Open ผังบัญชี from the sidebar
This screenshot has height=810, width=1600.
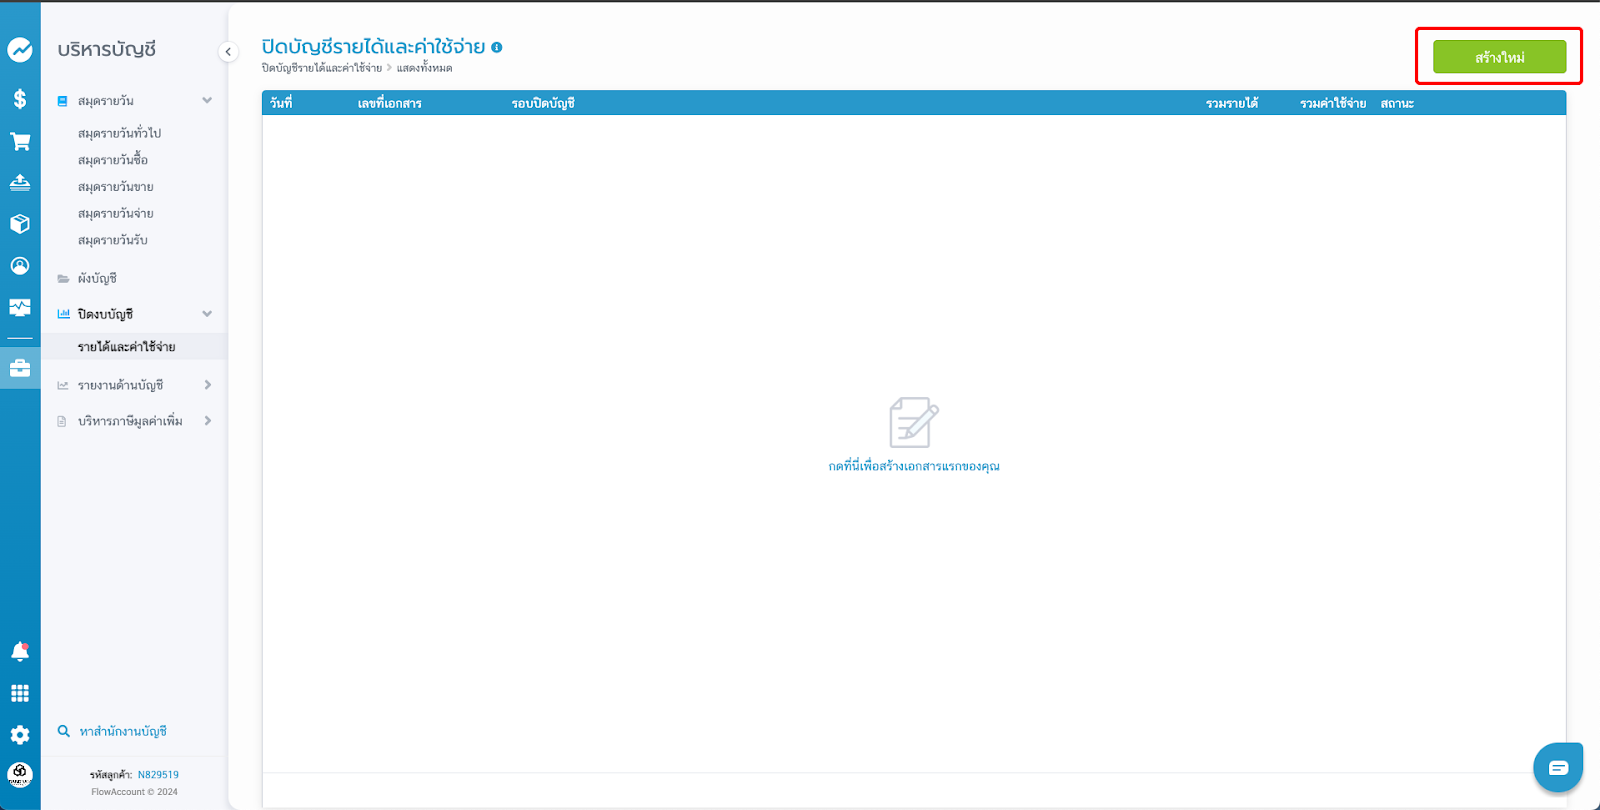tap(97, 278)
